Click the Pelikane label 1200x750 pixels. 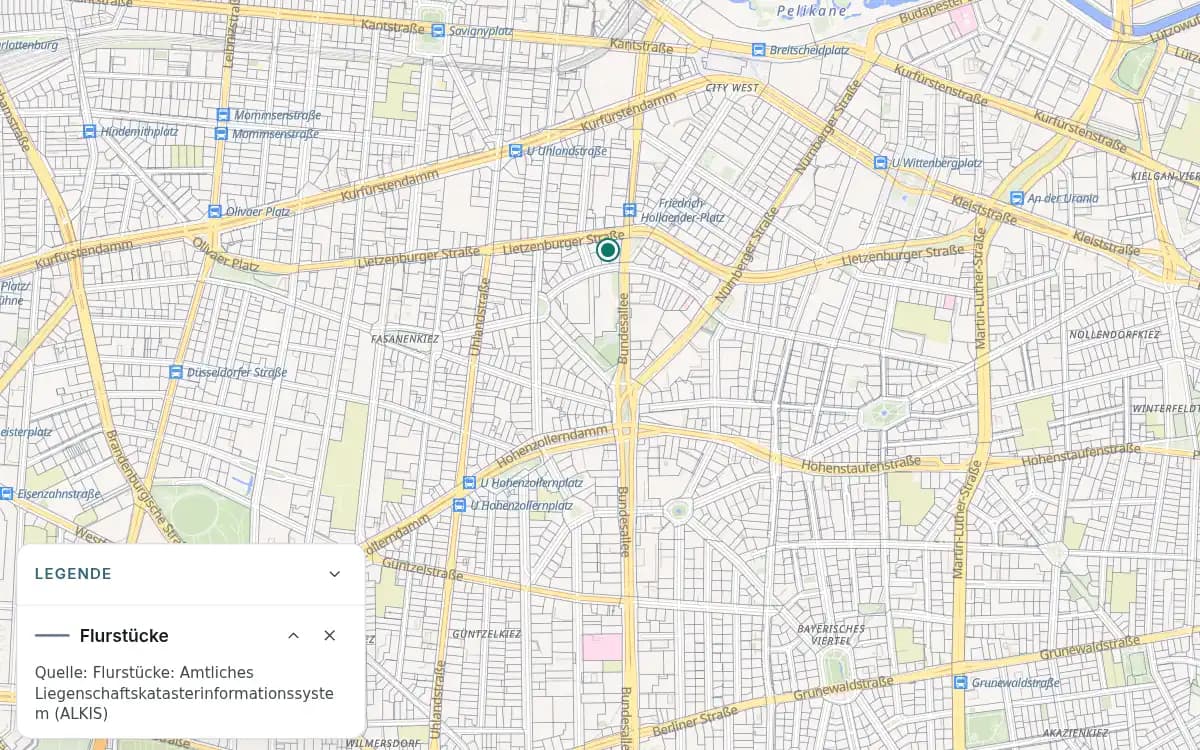tap(813, 10)
